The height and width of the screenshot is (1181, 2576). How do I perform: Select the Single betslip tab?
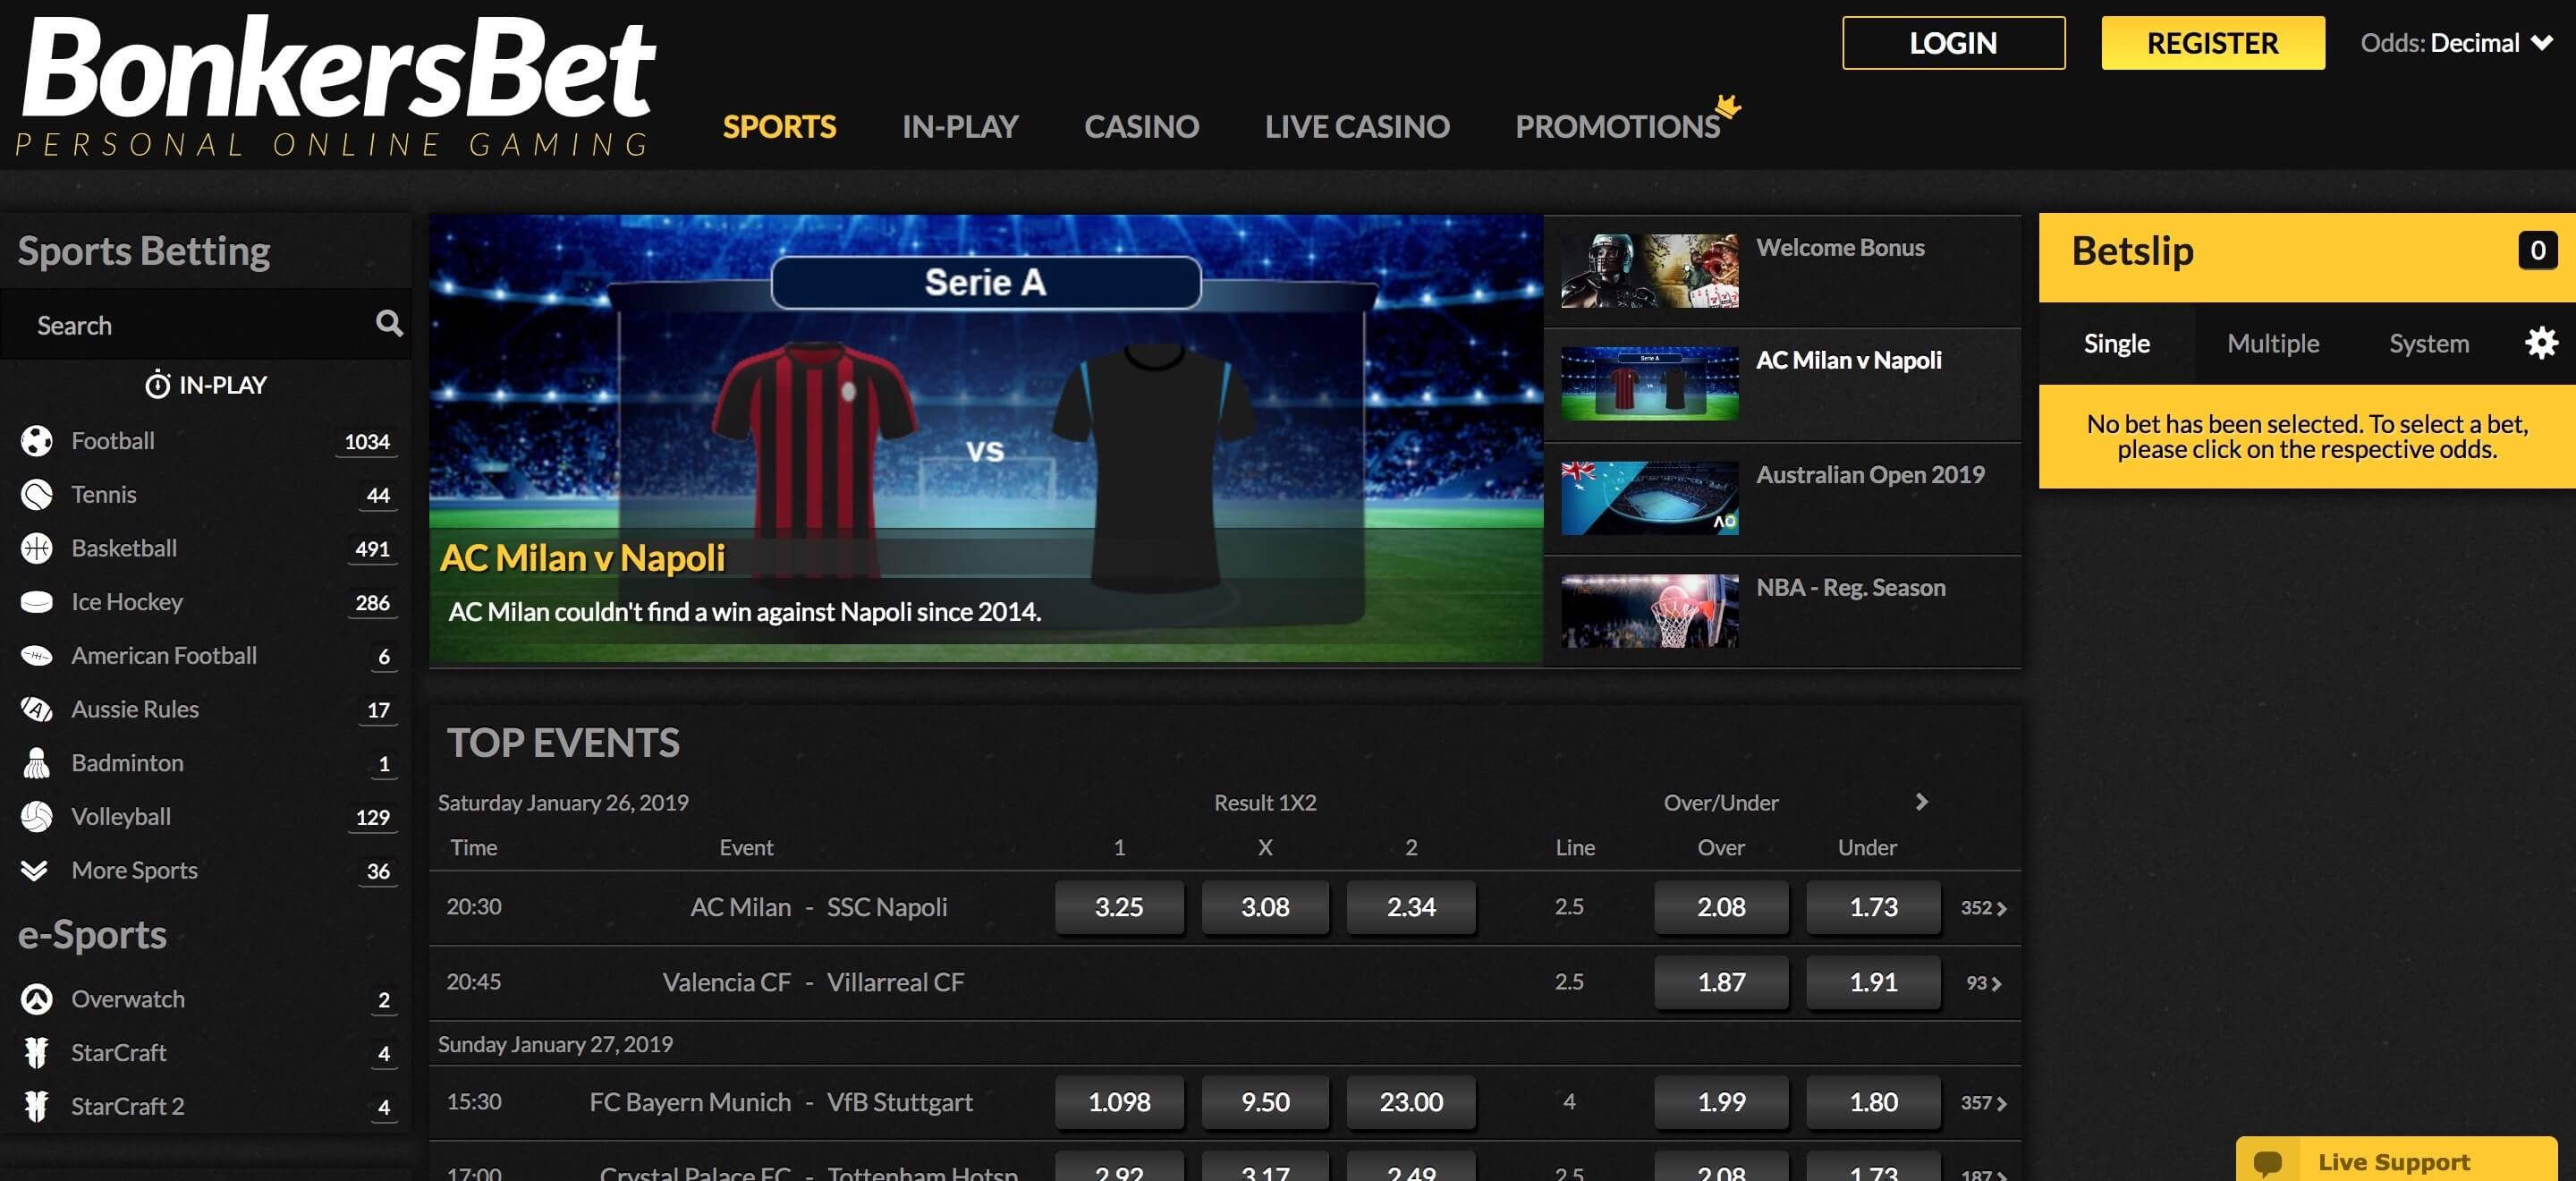(x=2116, y=343)
